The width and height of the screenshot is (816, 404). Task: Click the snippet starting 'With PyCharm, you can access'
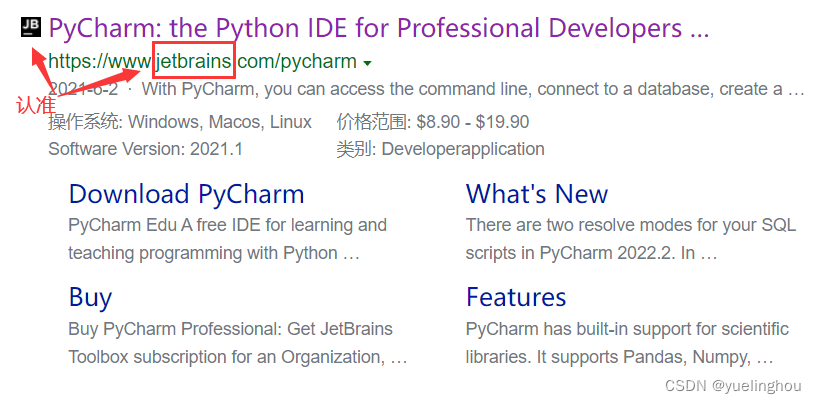pos(473,90)
